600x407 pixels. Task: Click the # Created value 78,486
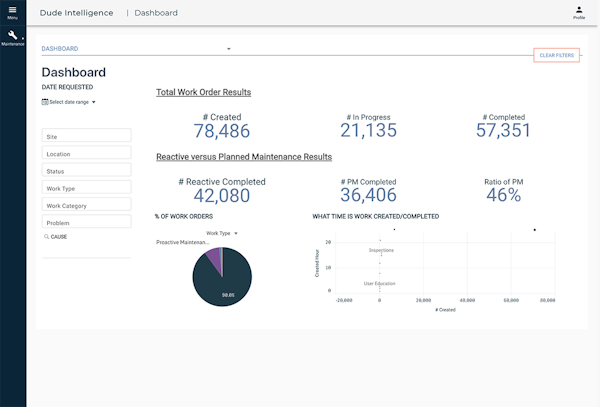point(221,131)
